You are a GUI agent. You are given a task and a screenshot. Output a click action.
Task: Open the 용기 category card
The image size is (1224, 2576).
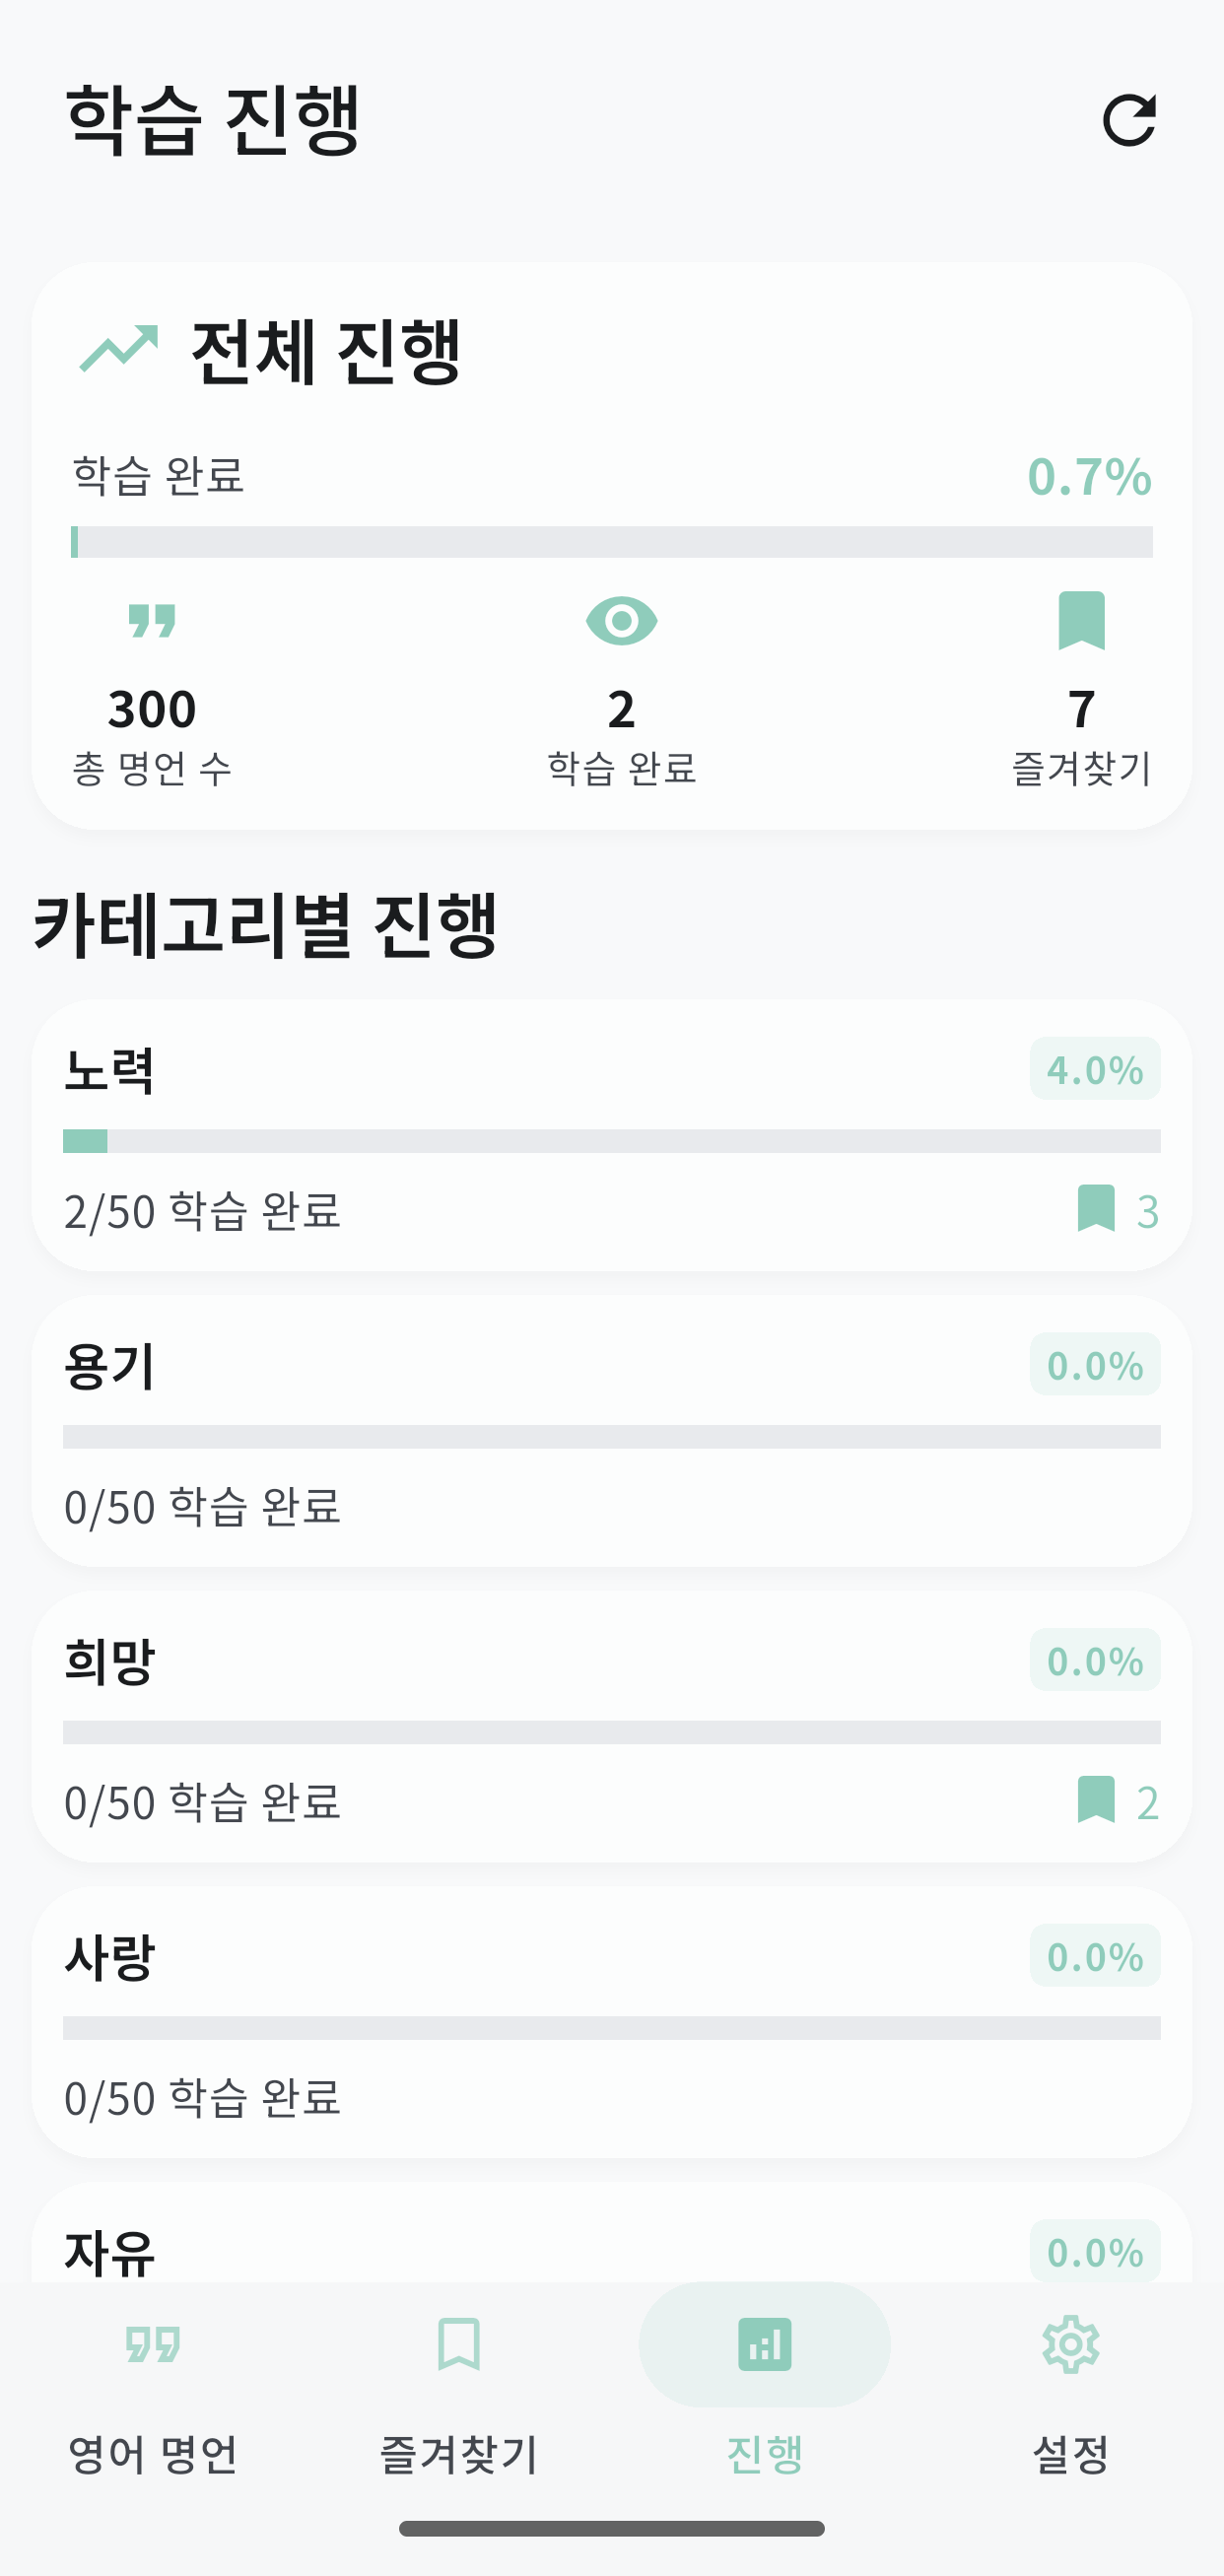(x=612, y=1431)
